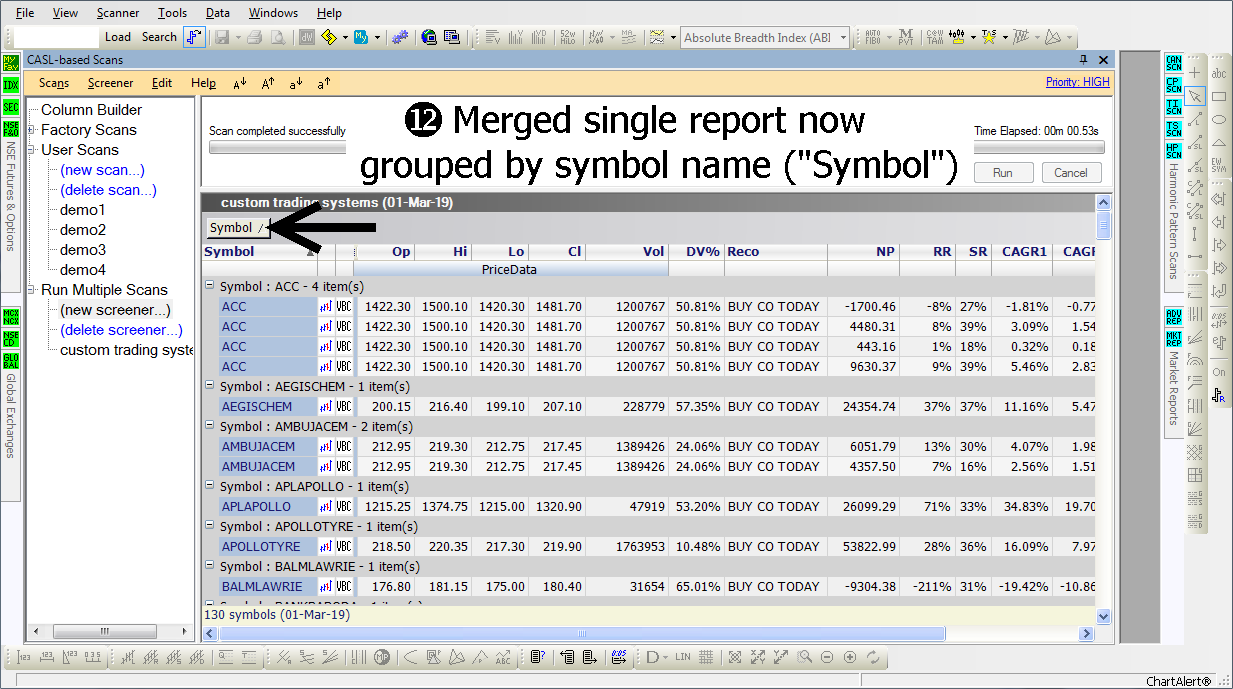
Task: Open the SEC sector sidebar icon
Action: pos(11,107)
